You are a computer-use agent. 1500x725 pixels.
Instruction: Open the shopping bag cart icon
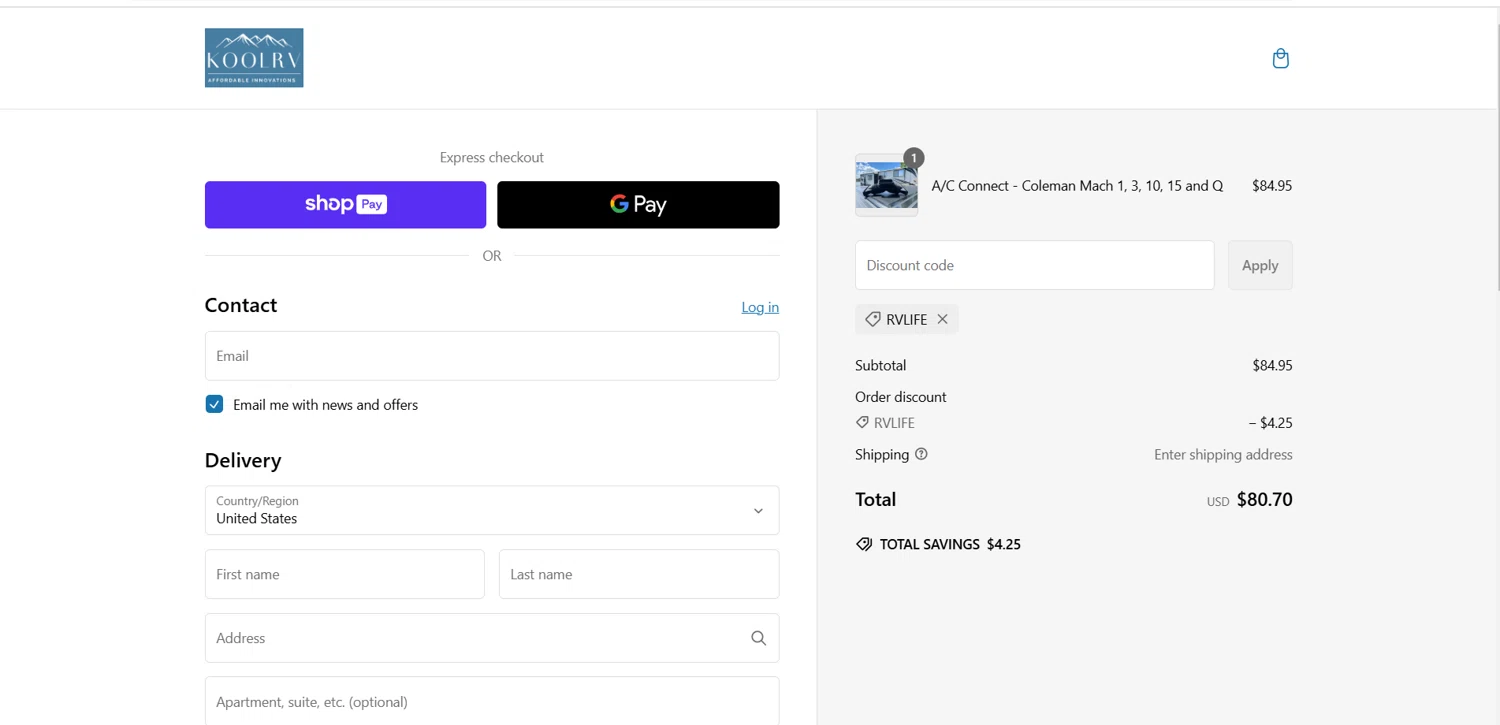click(1280, 59)
